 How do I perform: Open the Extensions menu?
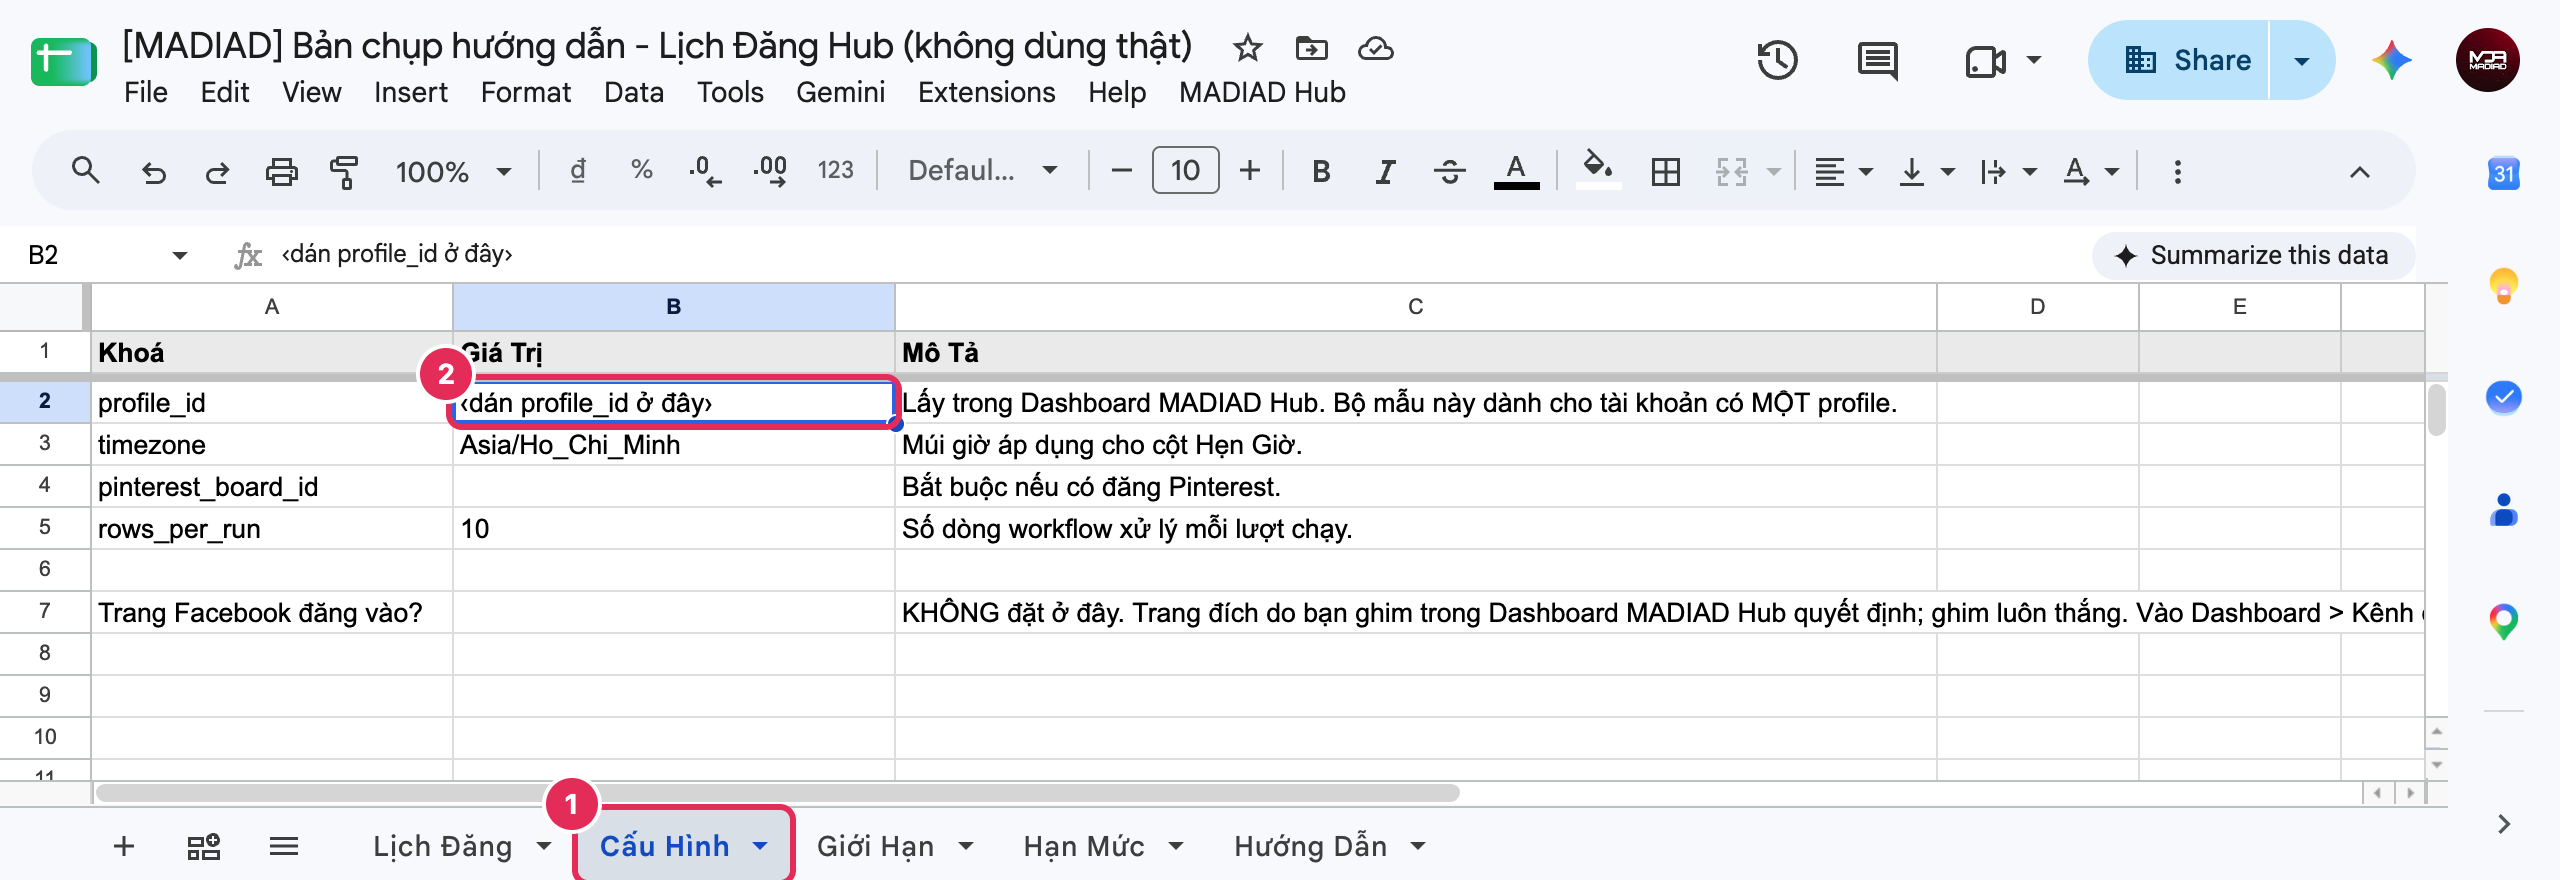click(986, 92)
